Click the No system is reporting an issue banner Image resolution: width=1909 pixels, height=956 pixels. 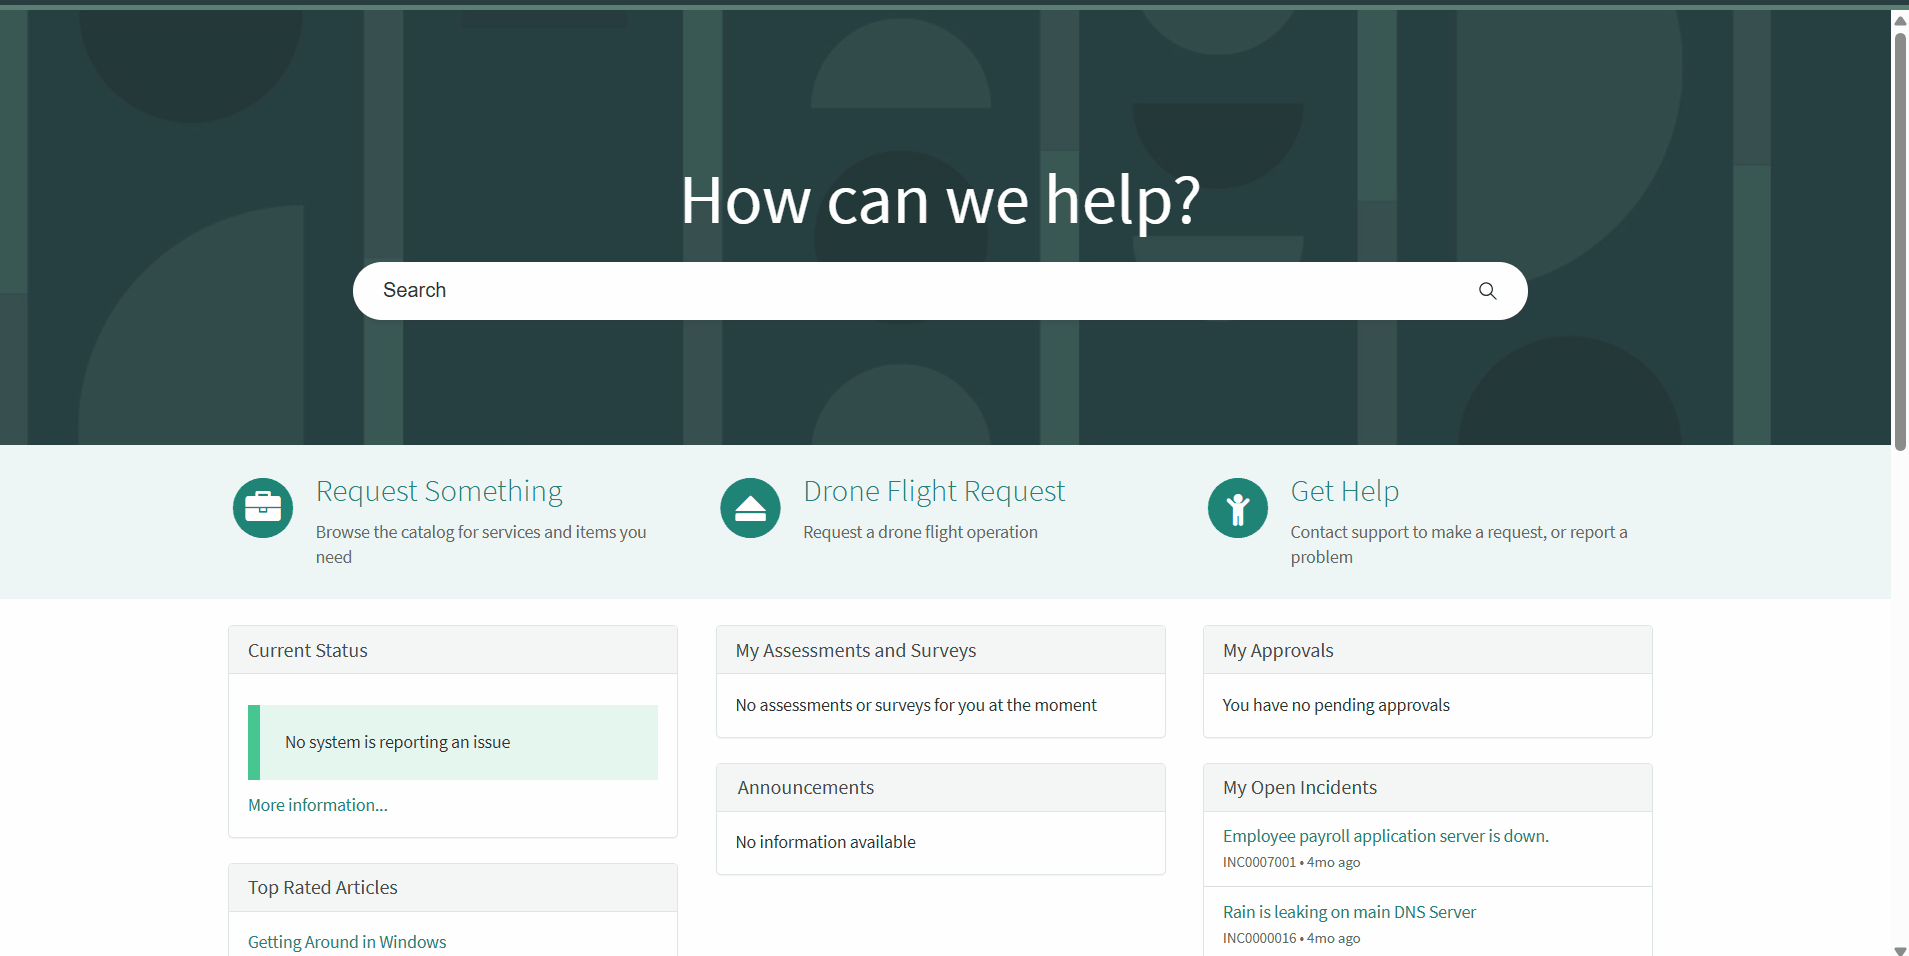[x=453, y=742]
